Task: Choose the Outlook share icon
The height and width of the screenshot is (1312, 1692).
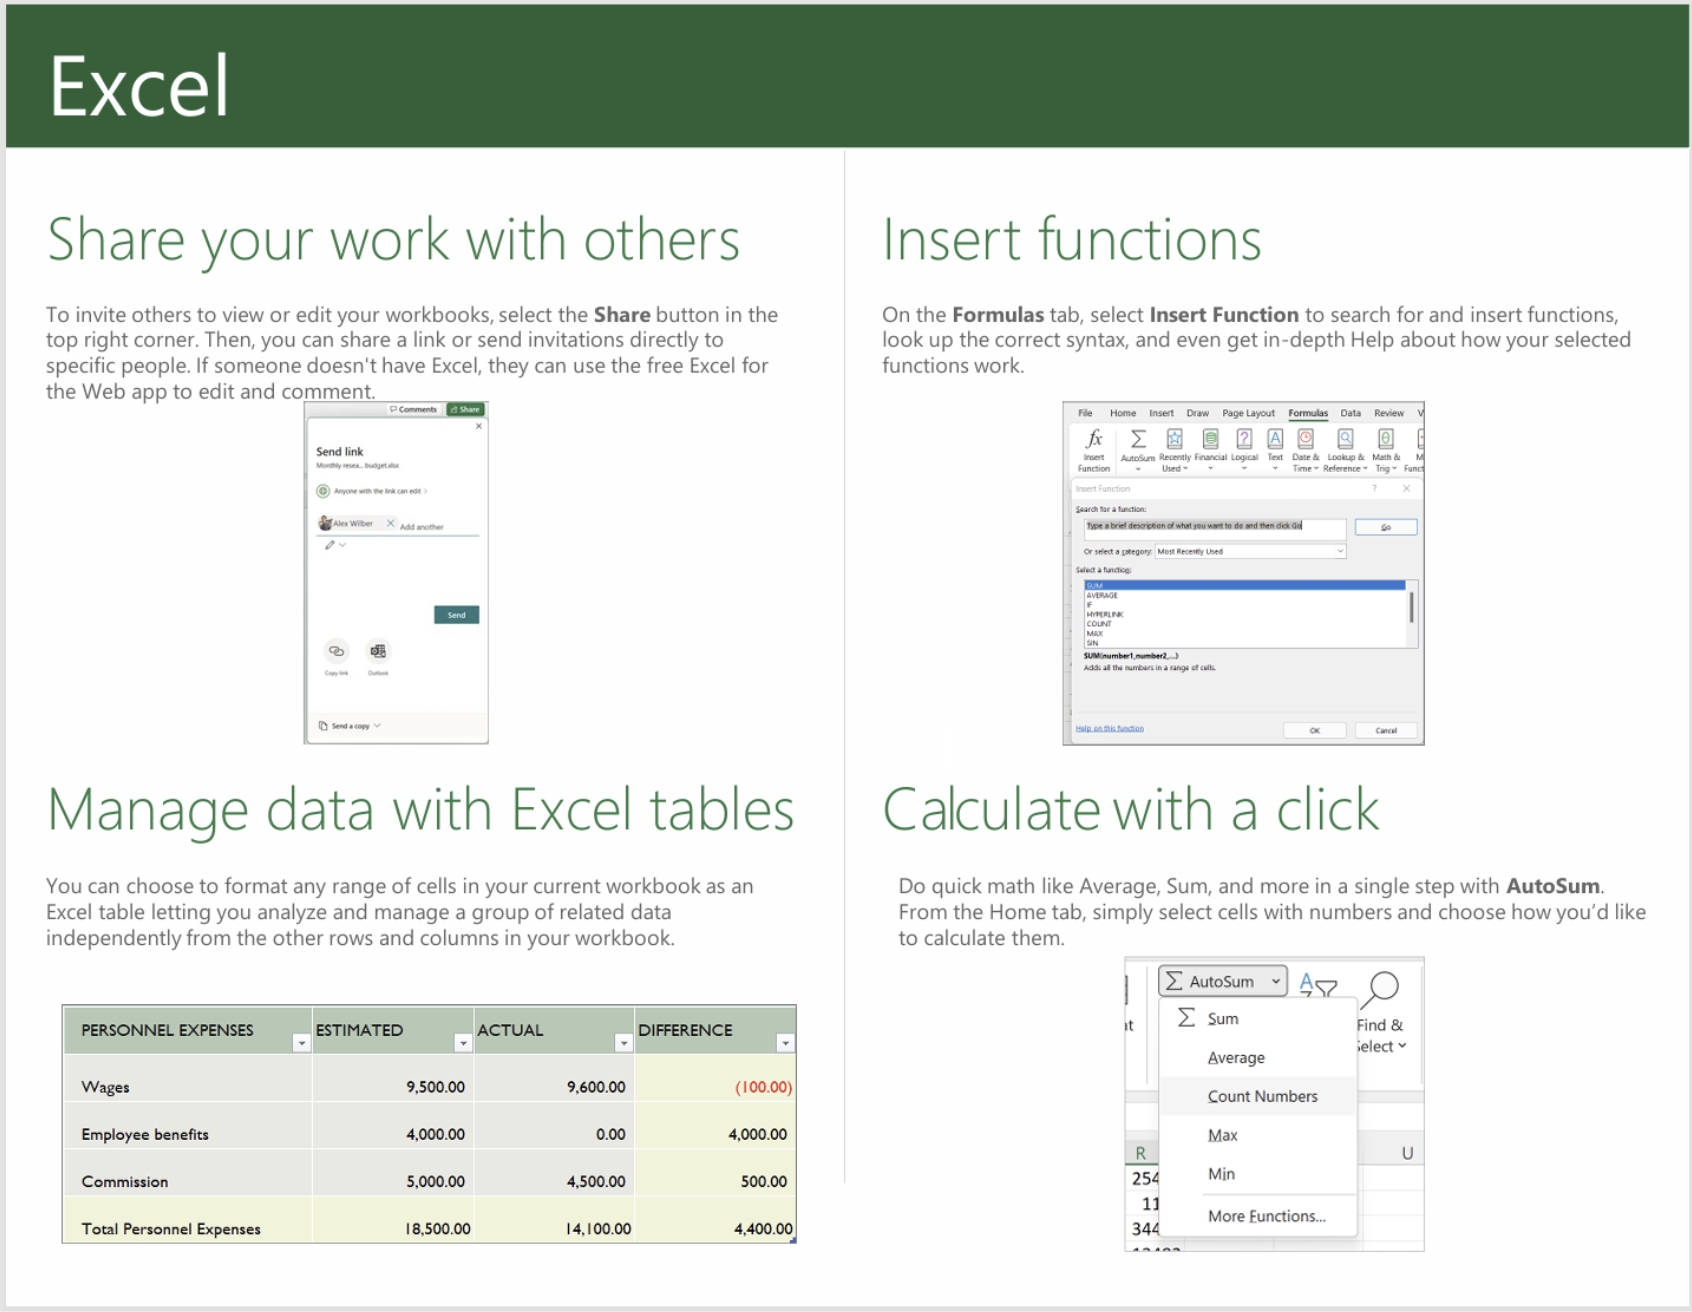Action: pyautogui.click(x=378, y=652)
